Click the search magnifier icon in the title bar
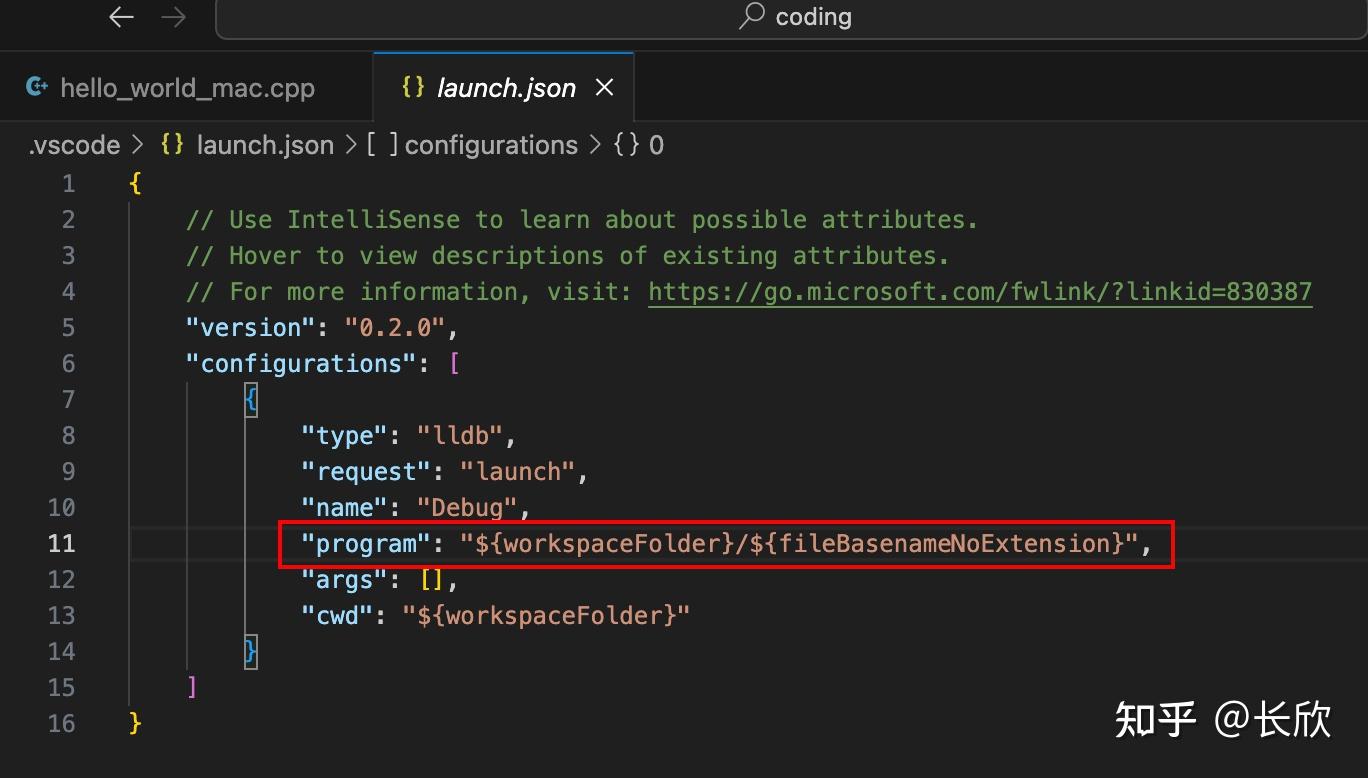1368x778 pixels. (752, 16)
